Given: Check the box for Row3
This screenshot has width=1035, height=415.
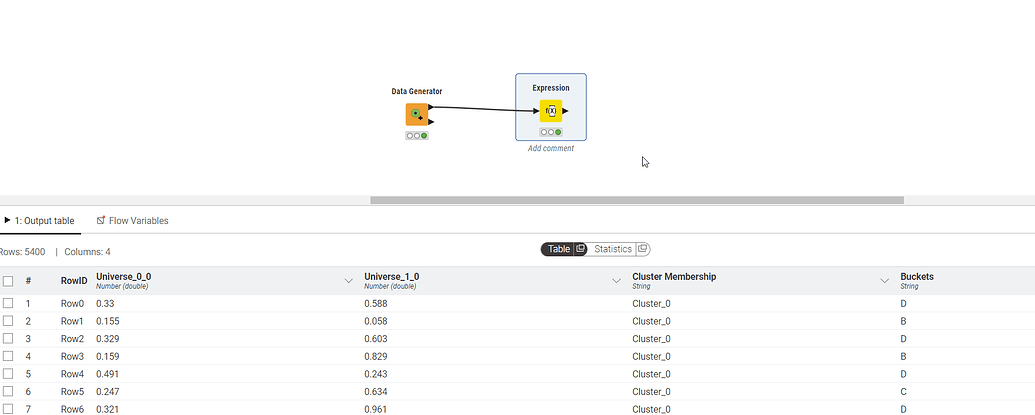Looking at the screenshot, I should pos(8,356).
